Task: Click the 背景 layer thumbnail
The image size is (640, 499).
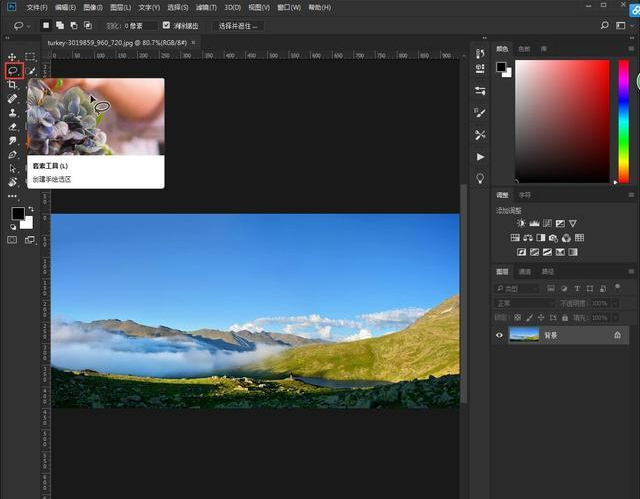Action: click(524, 336)
